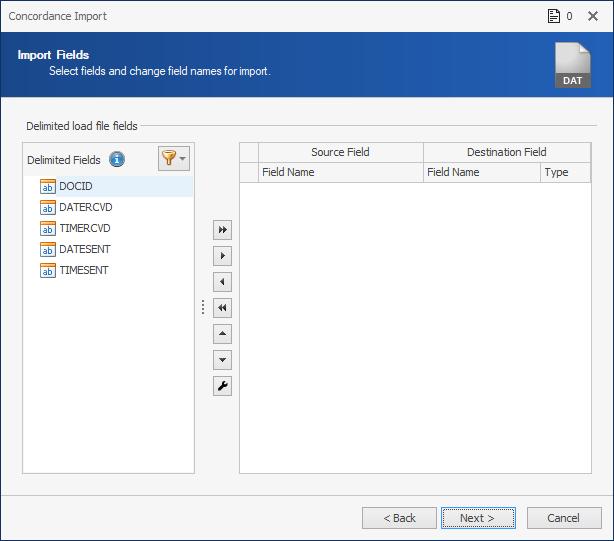
Task: Click the add selected field right-arrow button
Action: pos(222,256)
